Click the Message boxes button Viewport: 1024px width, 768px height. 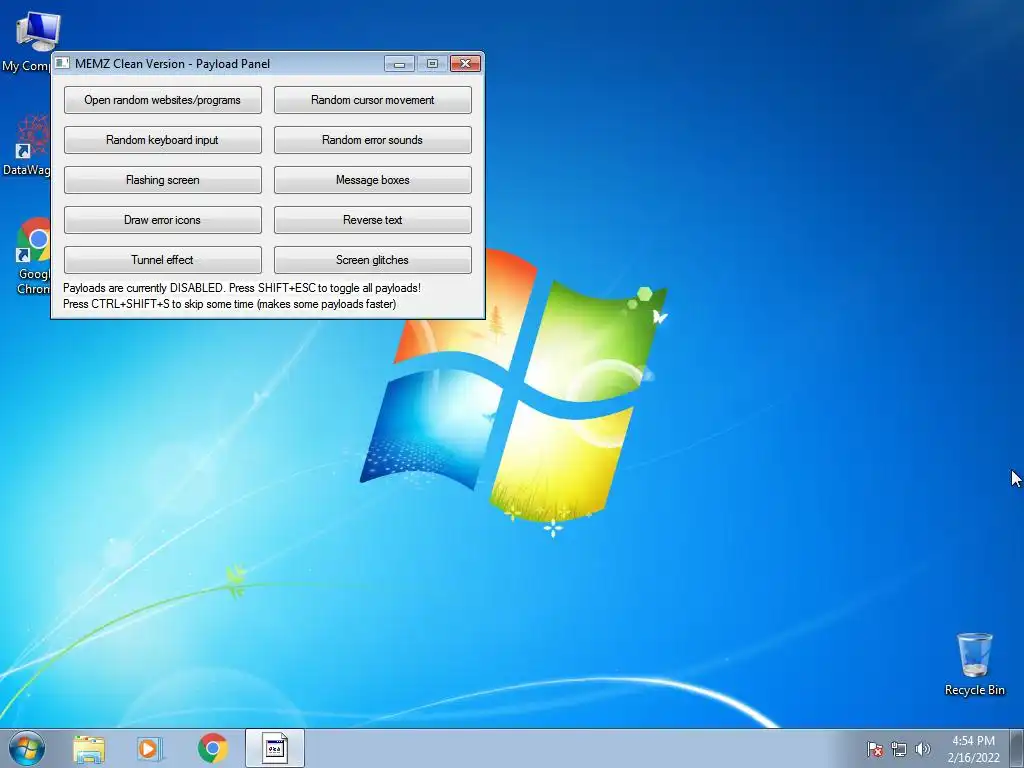372,180
